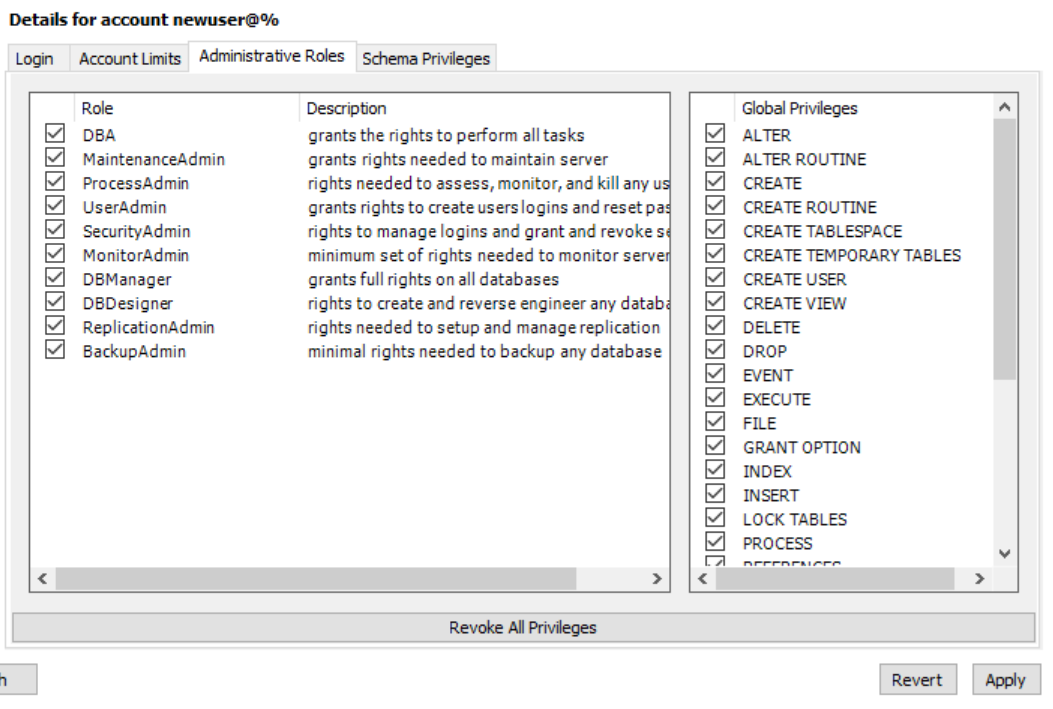Click the Global Privileges column header
The image size is (1053, 709).
click(x=863, y=108)
